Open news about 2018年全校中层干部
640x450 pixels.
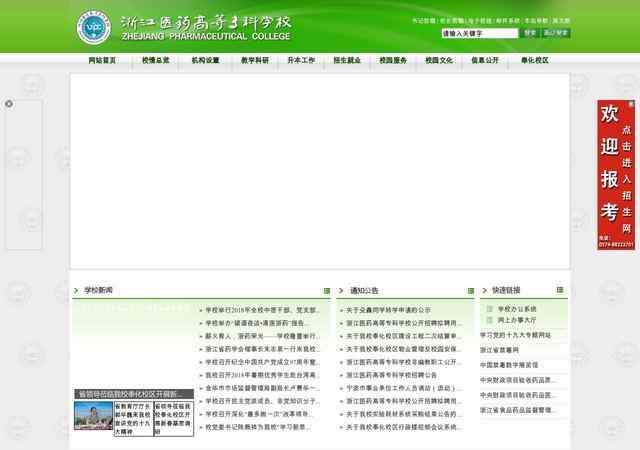pyautogui.click(x=262, y=310)
